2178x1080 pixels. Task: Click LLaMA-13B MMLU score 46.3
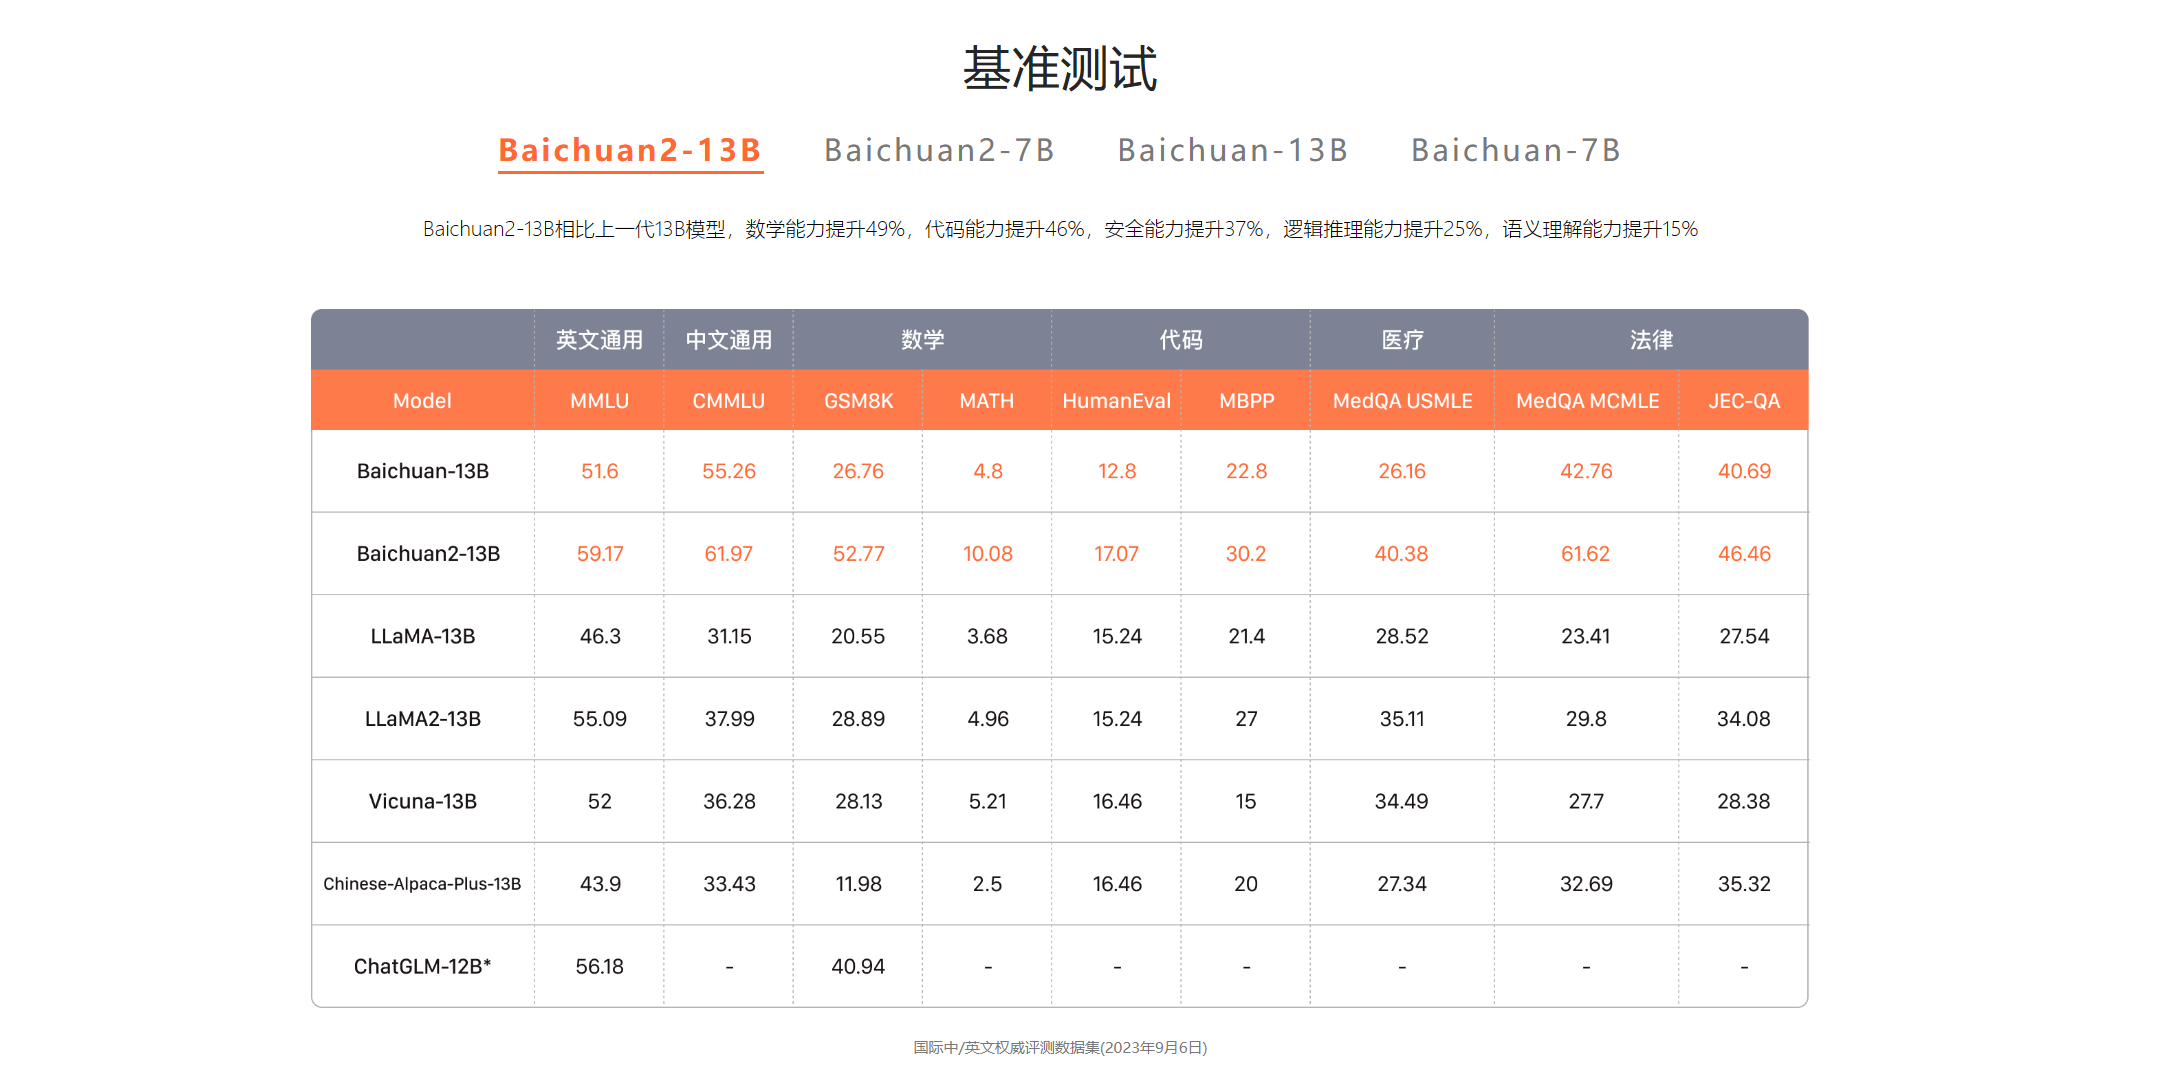600,636
